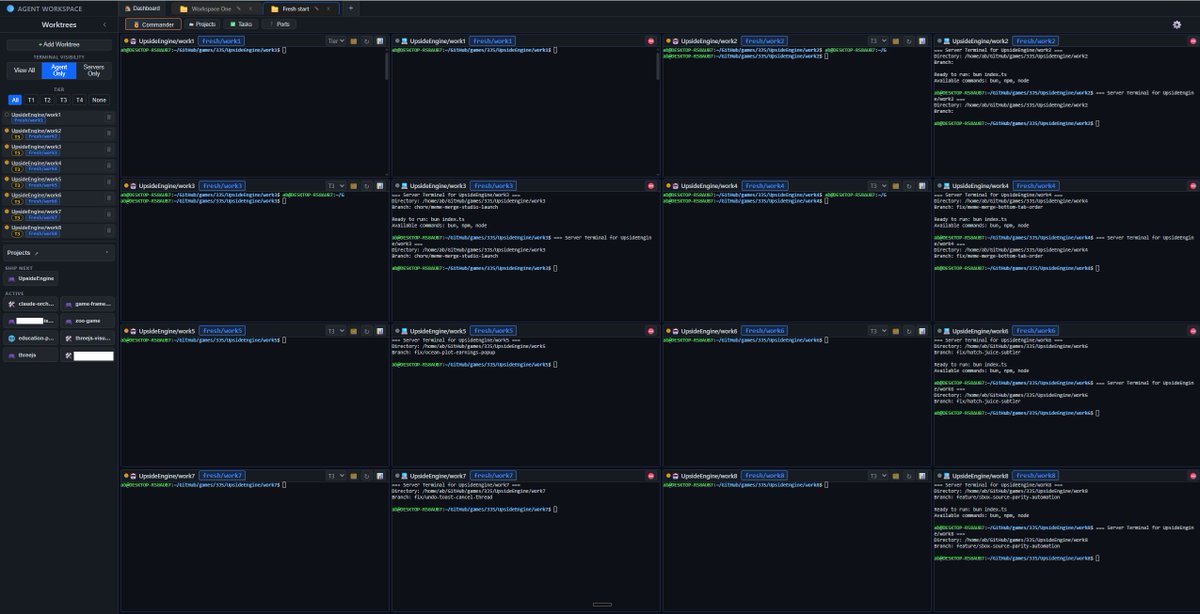The image size is (1200, 614).
Task: Open tier dropdown in work6 agent terminal
Action: coord(879,330)
